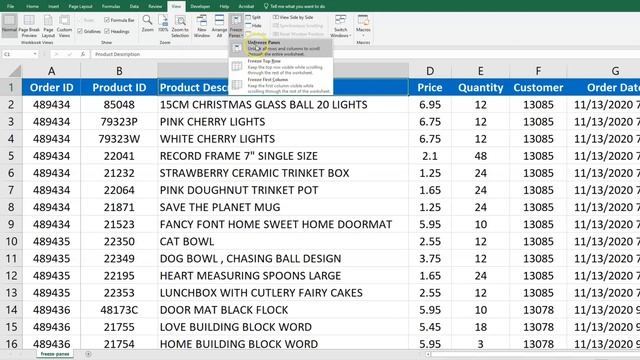Open the Switch Windows dropdown

(x=340, y=26)
